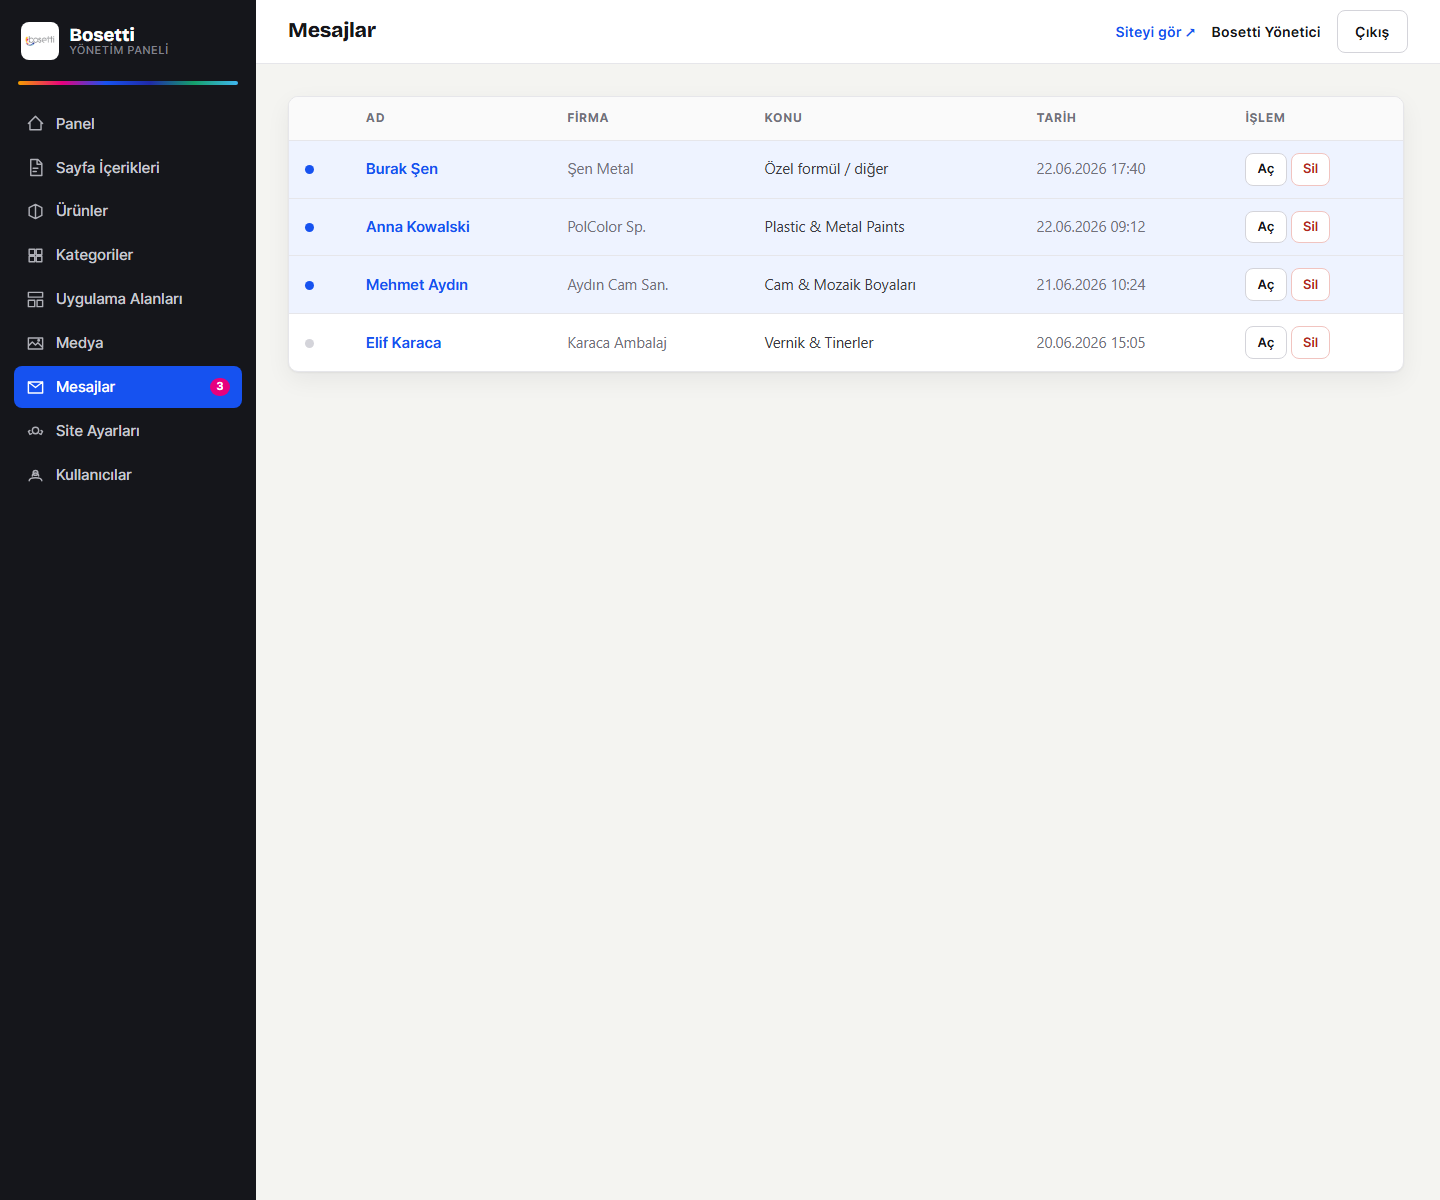
Task: Open Site Ayarları
Action: (x=128, y=431)
